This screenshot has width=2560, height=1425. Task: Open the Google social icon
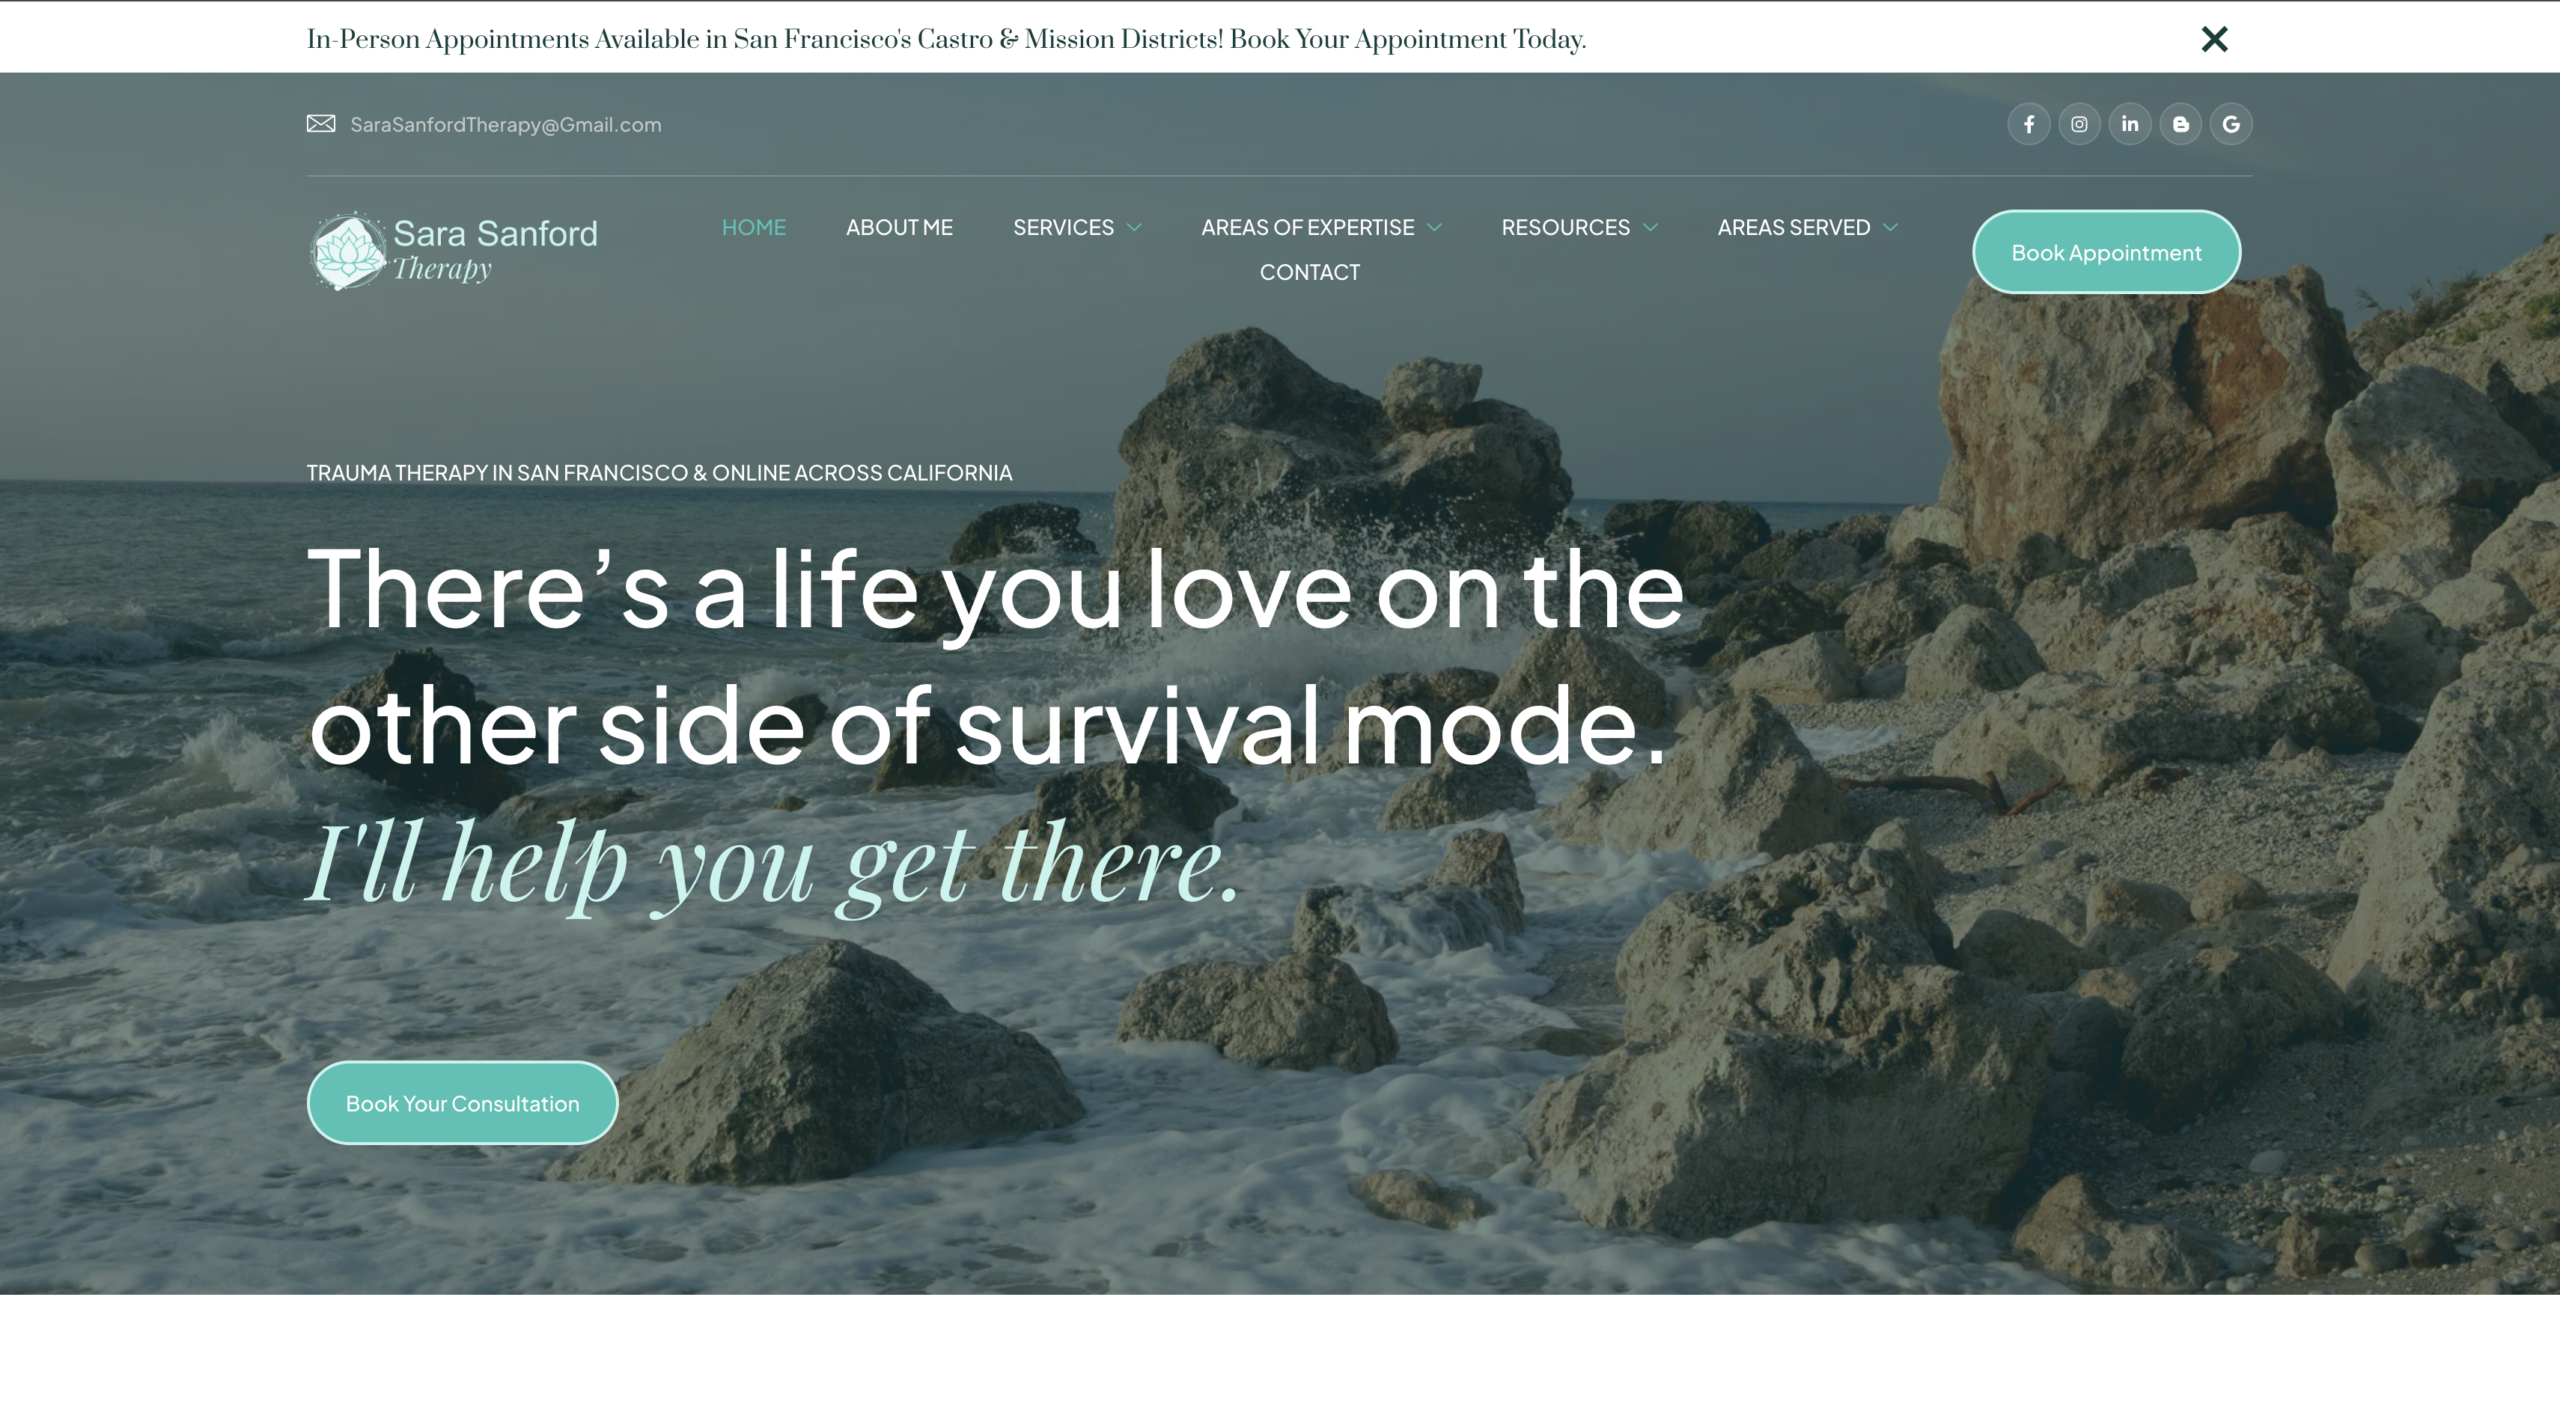tap(2231, 124)
